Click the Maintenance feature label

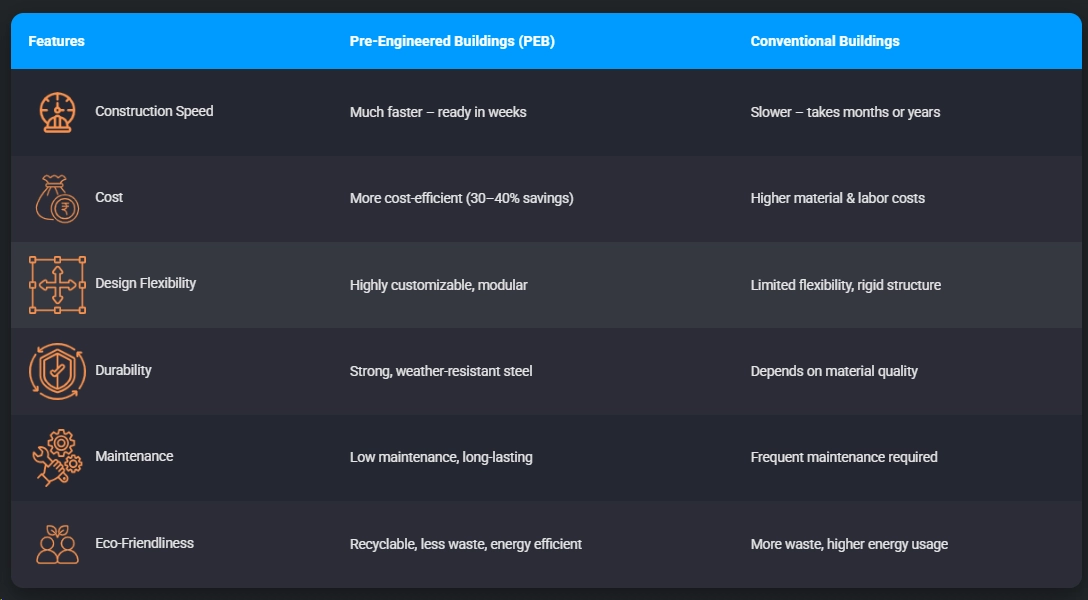134,456
